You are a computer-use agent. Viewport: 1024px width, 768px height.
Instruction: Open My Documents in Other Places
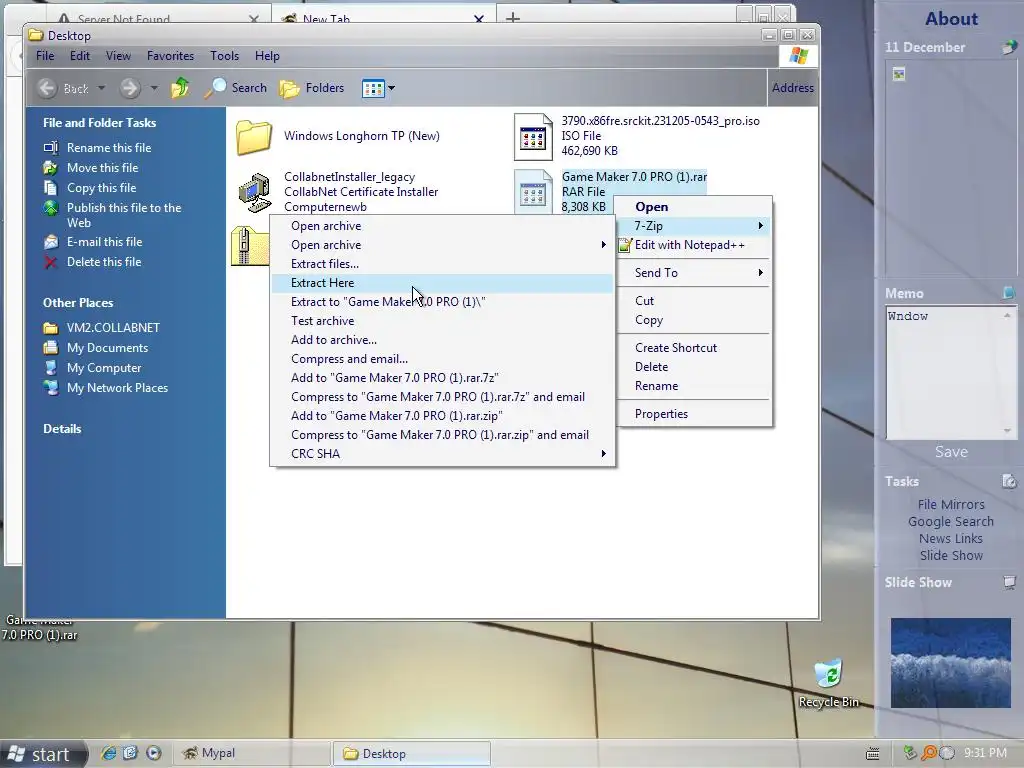tap(107, 348)
